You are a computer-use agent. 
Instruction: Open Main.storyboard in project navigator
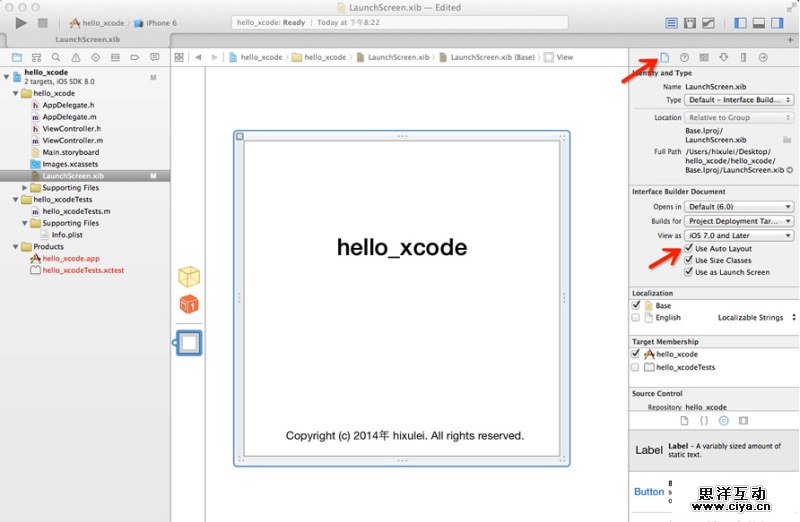pos(70,152)
